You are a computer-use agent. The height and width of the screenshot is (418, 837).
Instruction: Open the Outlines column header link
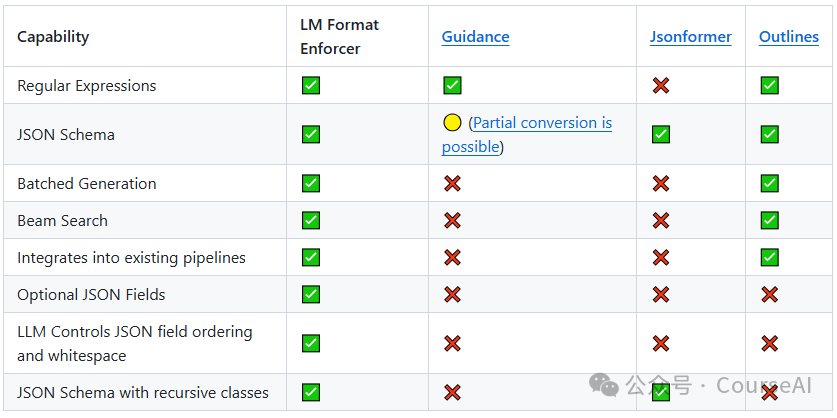point(788,37)
